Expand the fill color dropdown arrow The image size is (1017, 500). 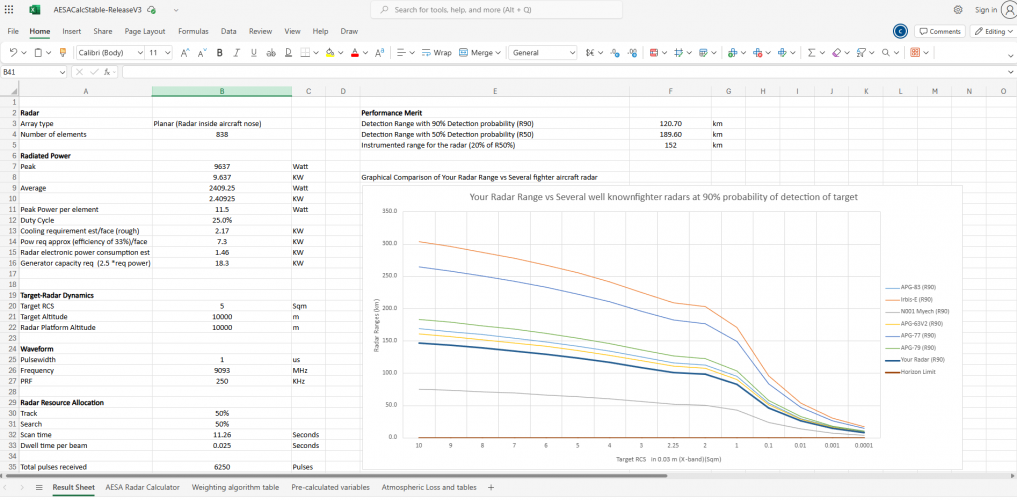pos(341,53)
